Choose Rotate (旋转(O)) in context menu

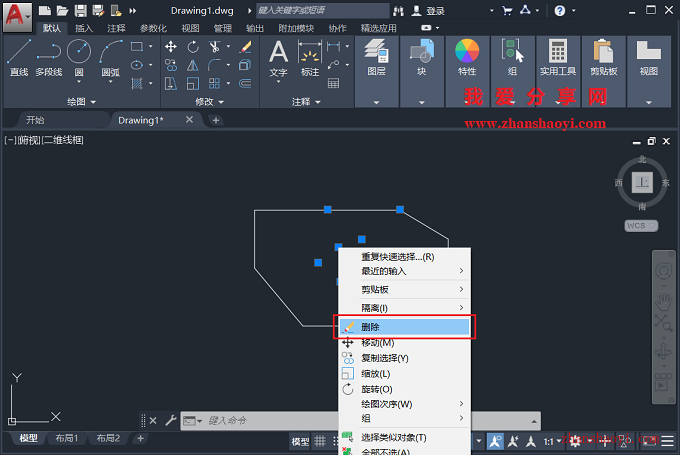[404, 389]
